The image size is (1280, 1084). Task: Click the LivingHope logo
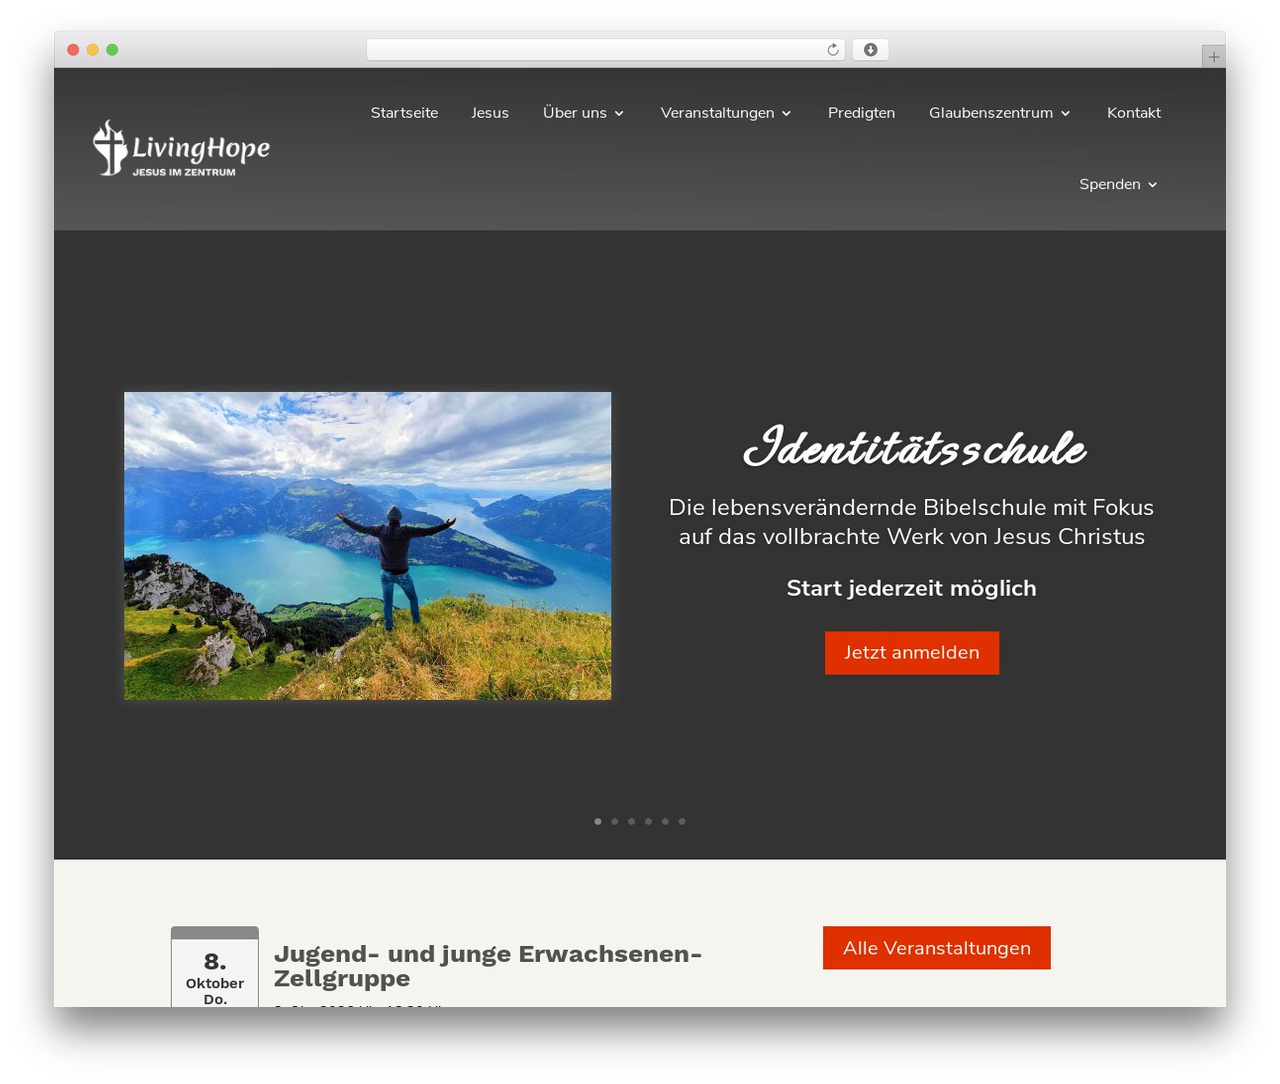(x=181, y=148)
